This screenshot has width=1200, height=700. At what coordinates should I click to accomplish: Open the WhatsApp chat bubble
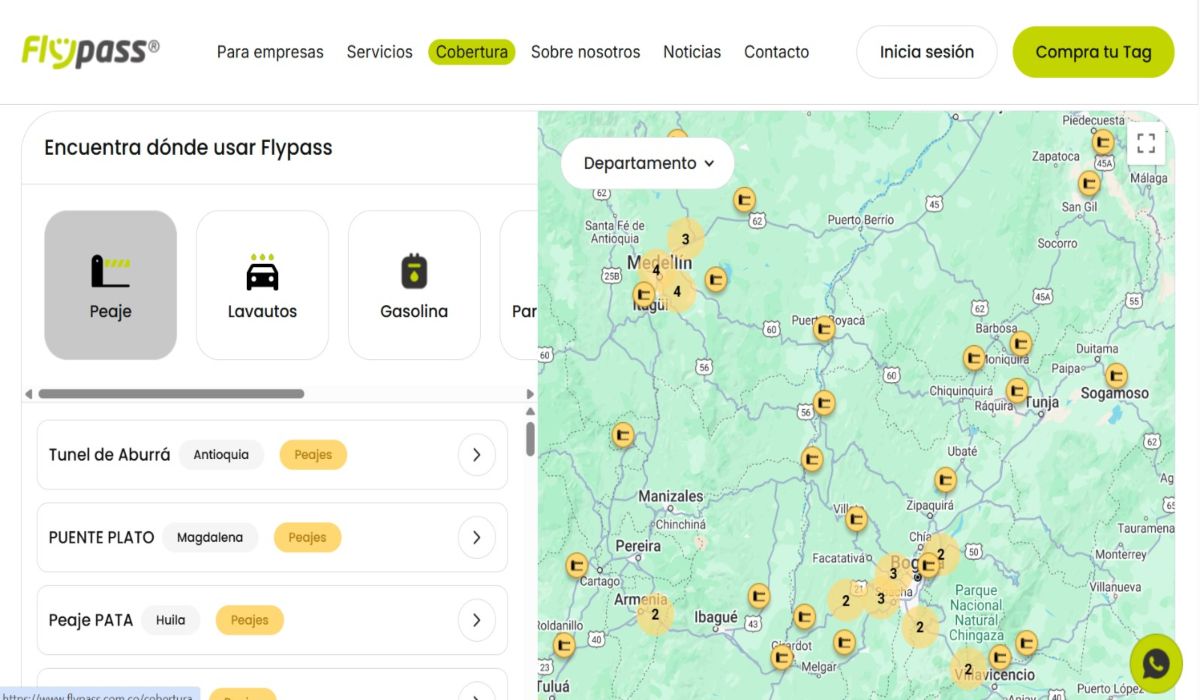(1156, 662)
